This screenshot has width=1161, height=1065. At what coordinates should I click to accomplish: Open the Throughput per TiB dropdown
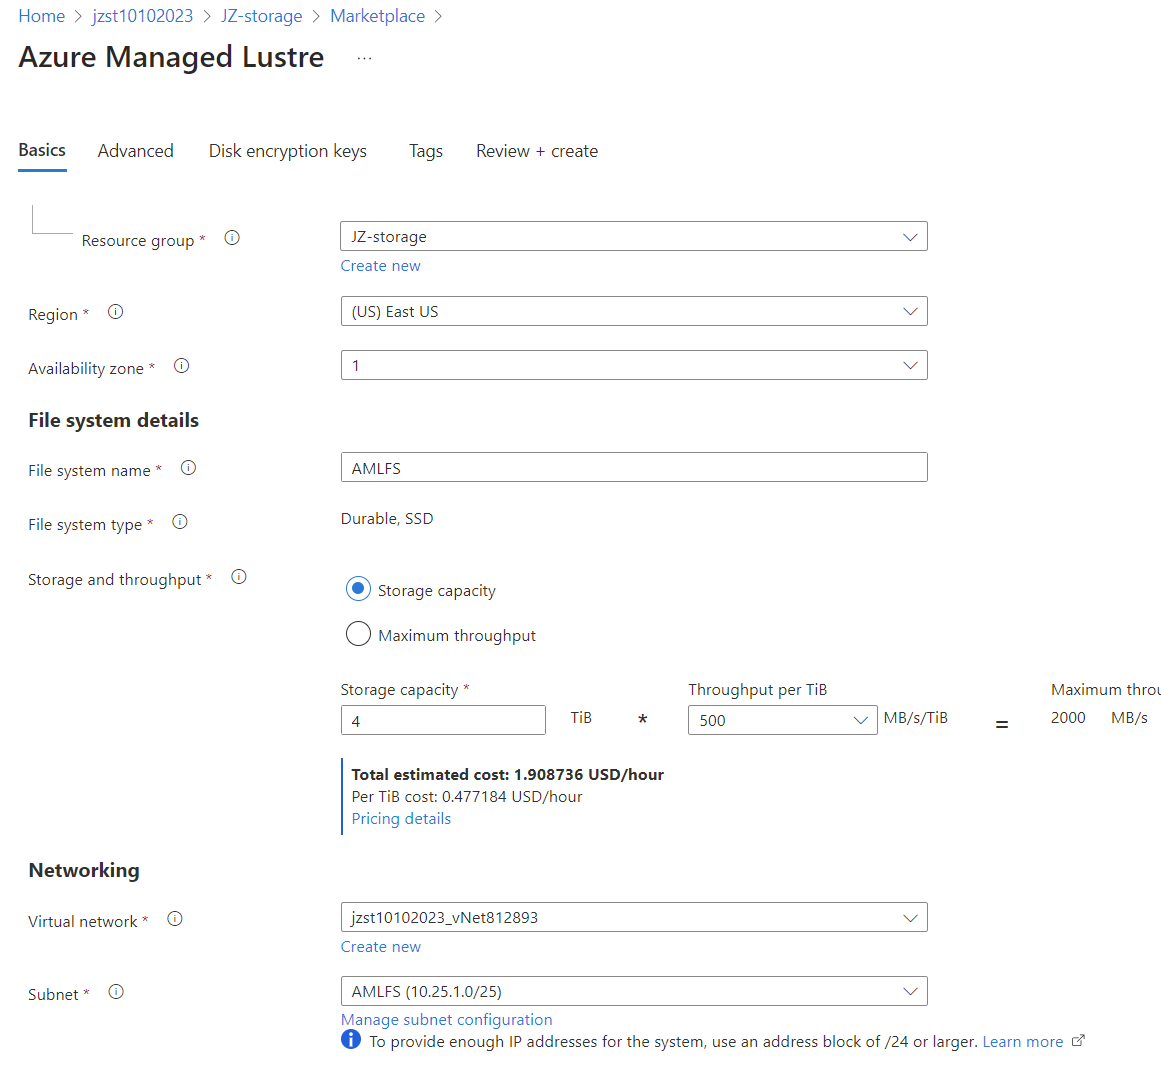pyautogui.click(x=783, y=720)
